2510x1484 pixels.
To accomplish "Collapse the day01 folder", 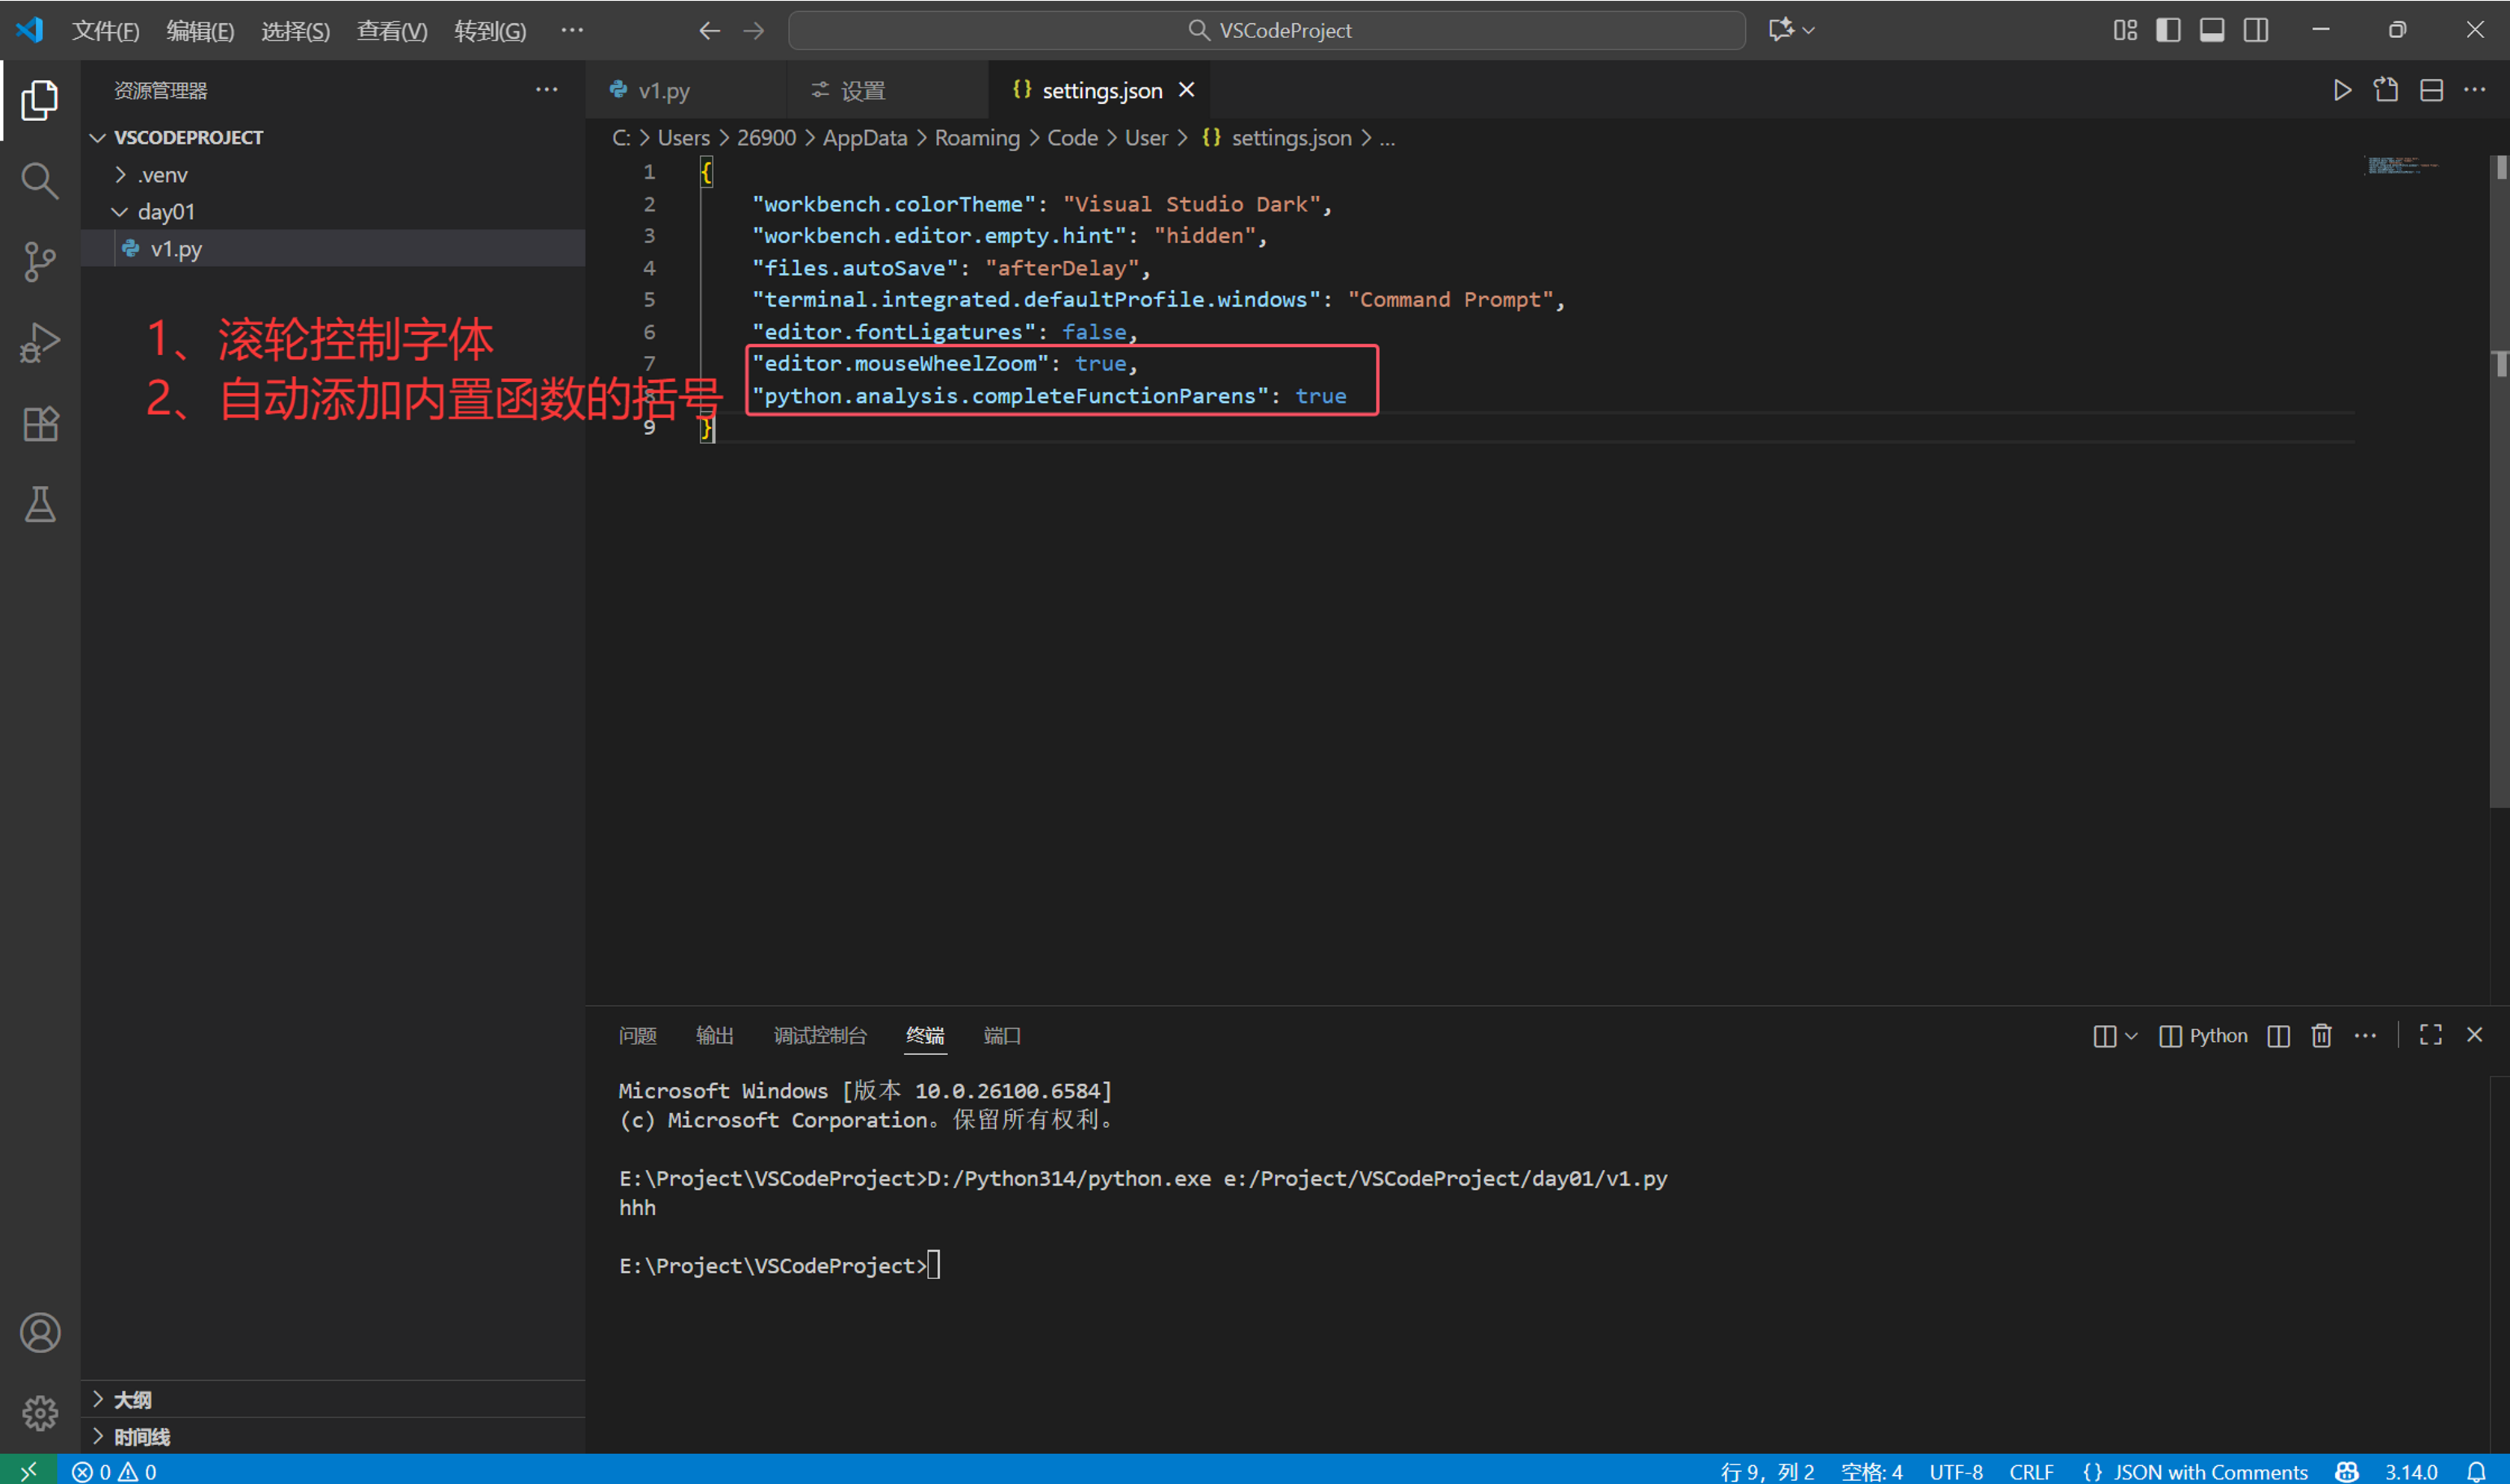I will coord(118,211).
